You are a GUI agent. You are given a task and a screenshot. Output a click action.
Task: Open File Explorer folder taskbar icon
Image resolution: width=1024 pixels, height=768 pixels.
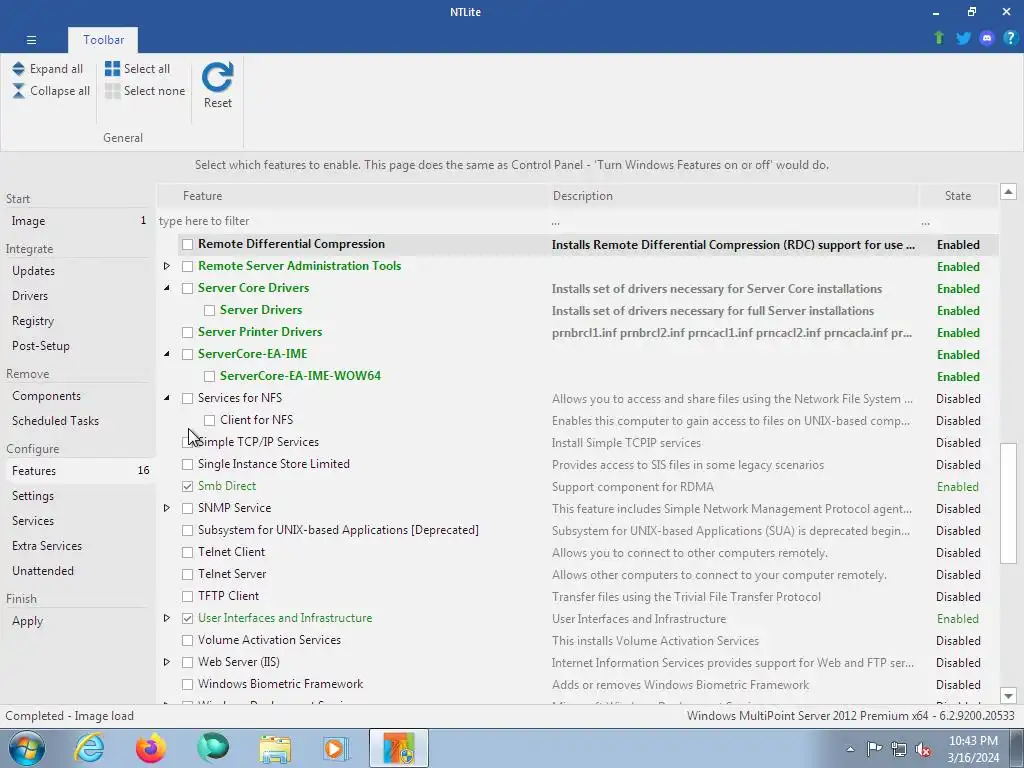(275, 749)
